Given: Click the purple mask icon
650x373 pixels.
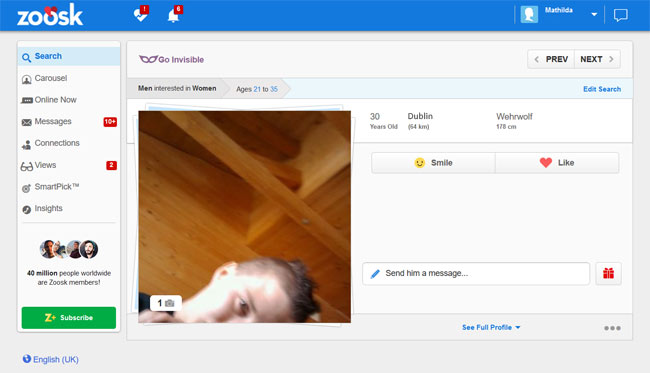Looking at the screenshot, I should (148, 59).
